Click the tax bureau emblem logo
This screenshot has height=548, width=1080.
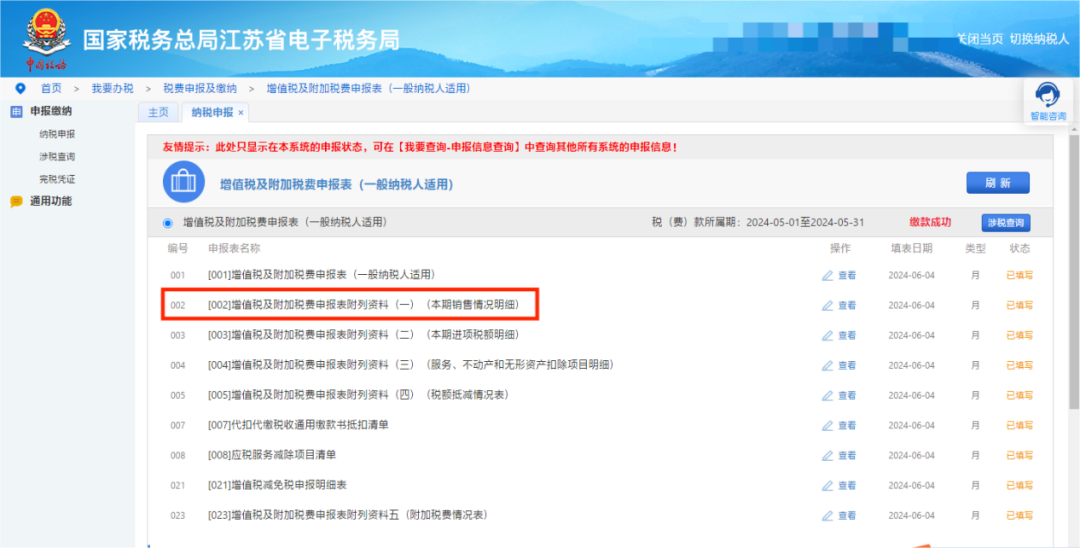pyautogui.click(x=46, y=40)
